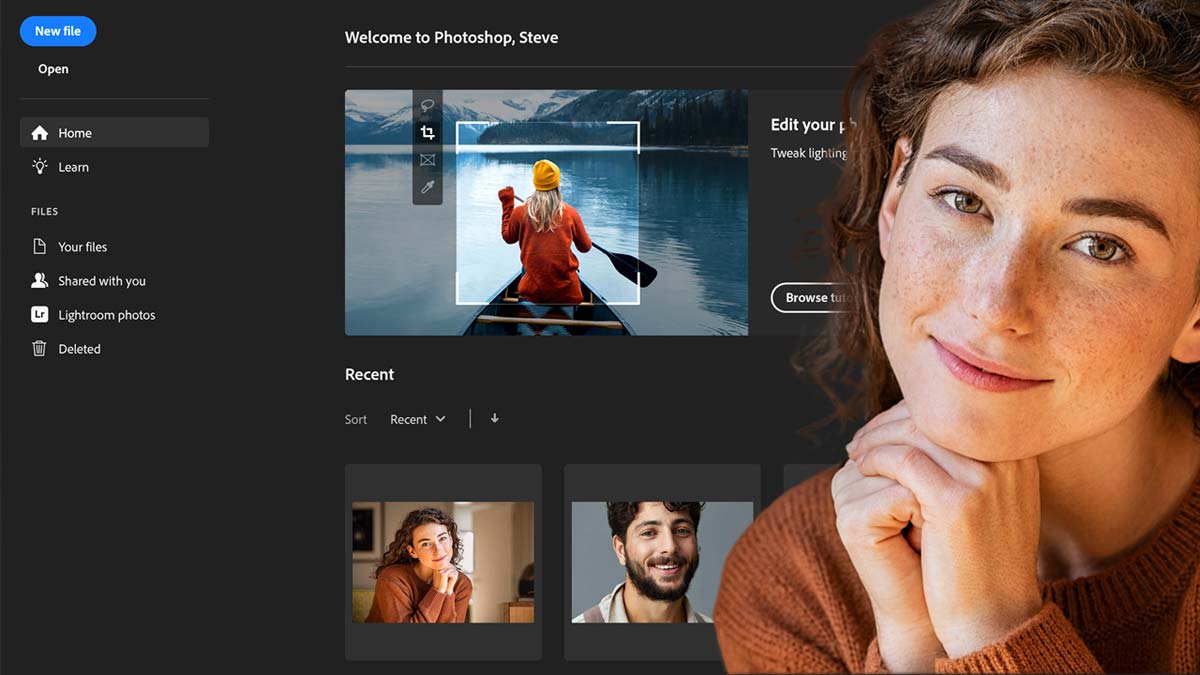Viewport: 1200px width, 675px height.
Task: Toggle the sort direction arrow
Action: pos(494,419)
